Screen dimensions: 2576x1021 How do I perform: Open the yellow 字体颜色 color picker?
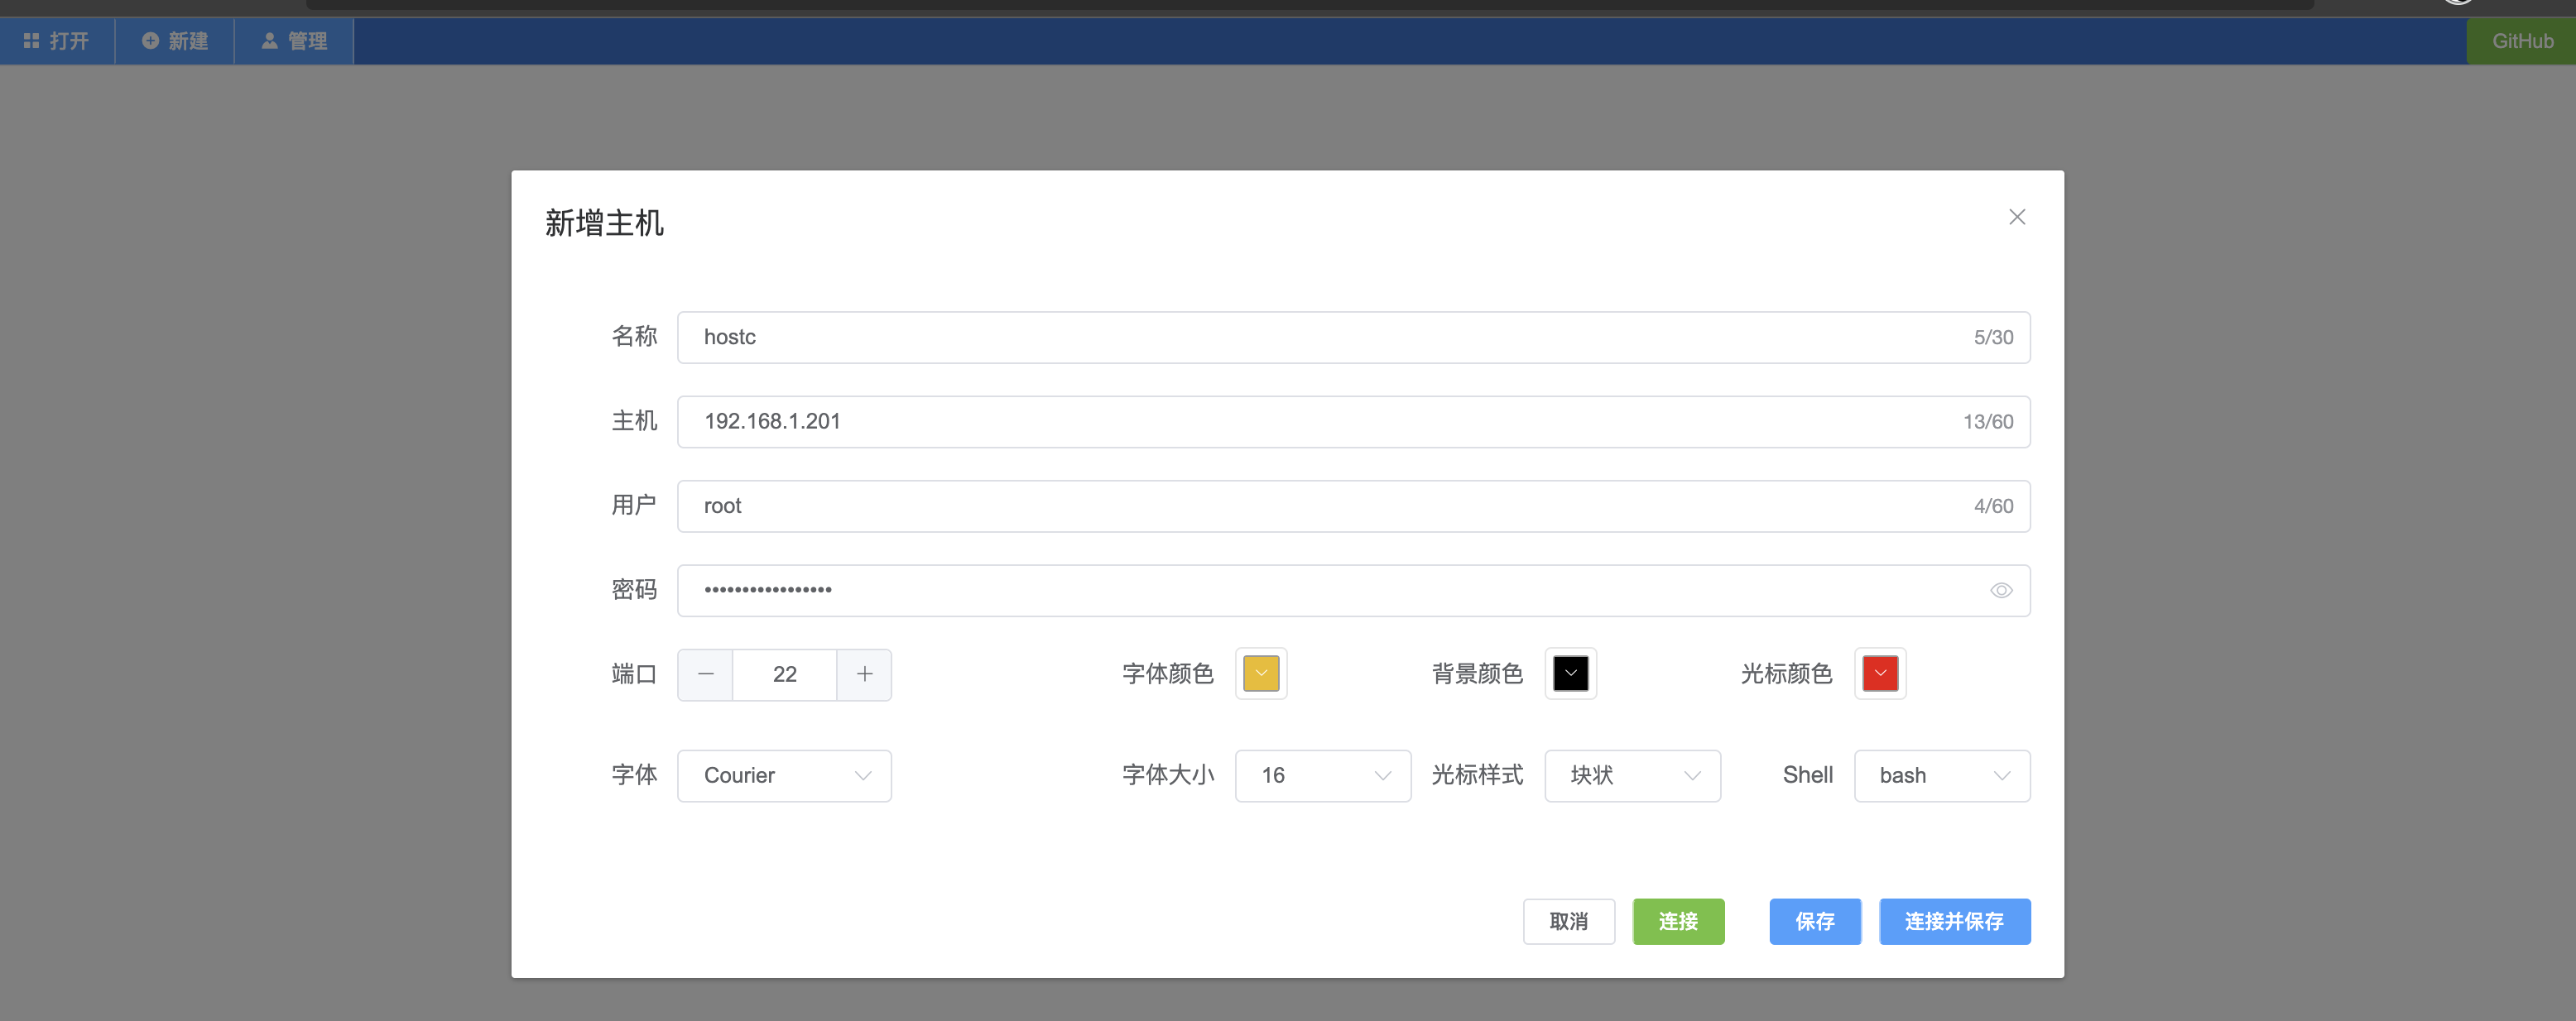(x=1260, y=673)
